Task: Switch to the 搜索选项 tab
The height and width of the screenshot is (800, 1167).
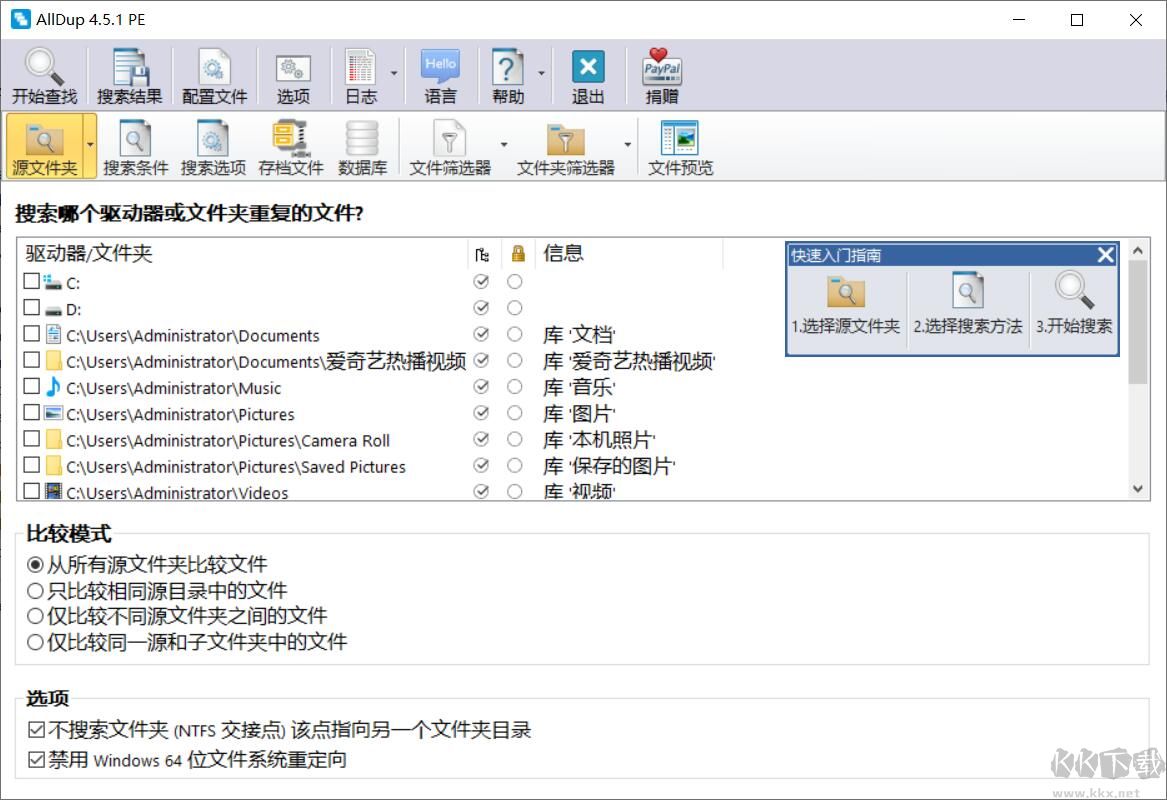Action: coord(213,140)
